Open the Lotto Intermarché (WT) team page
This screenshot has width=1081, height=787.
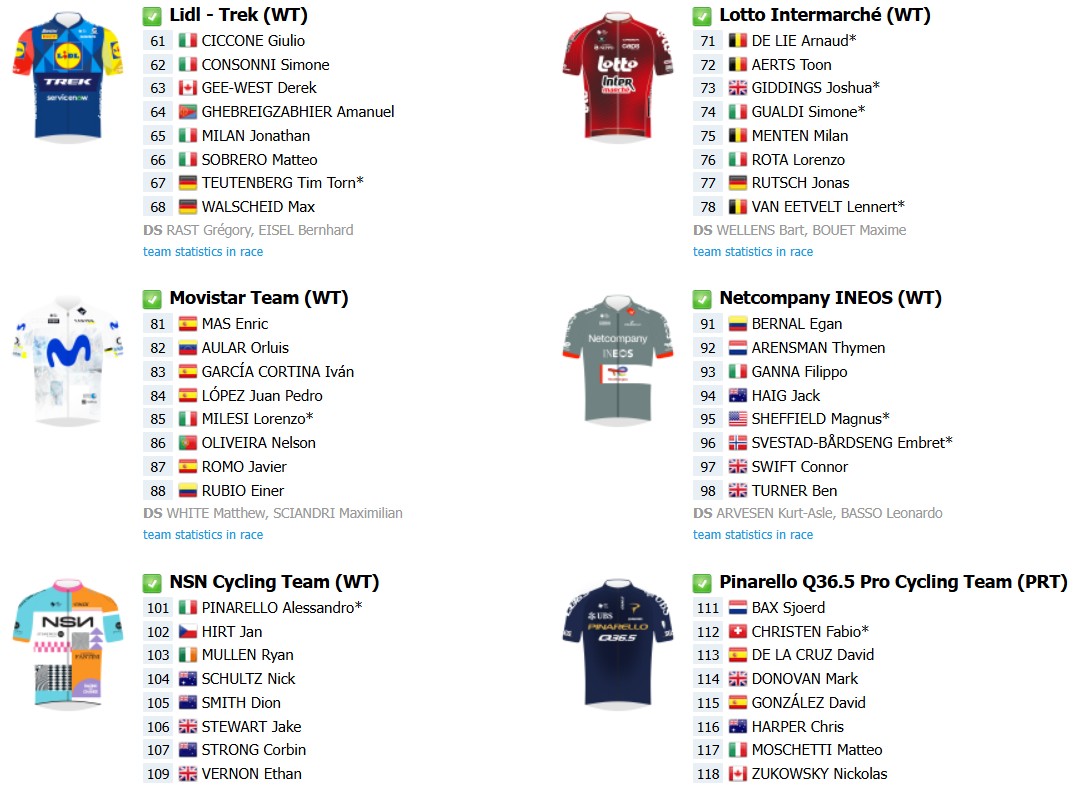pyautogui.click(x=825, y=15)
